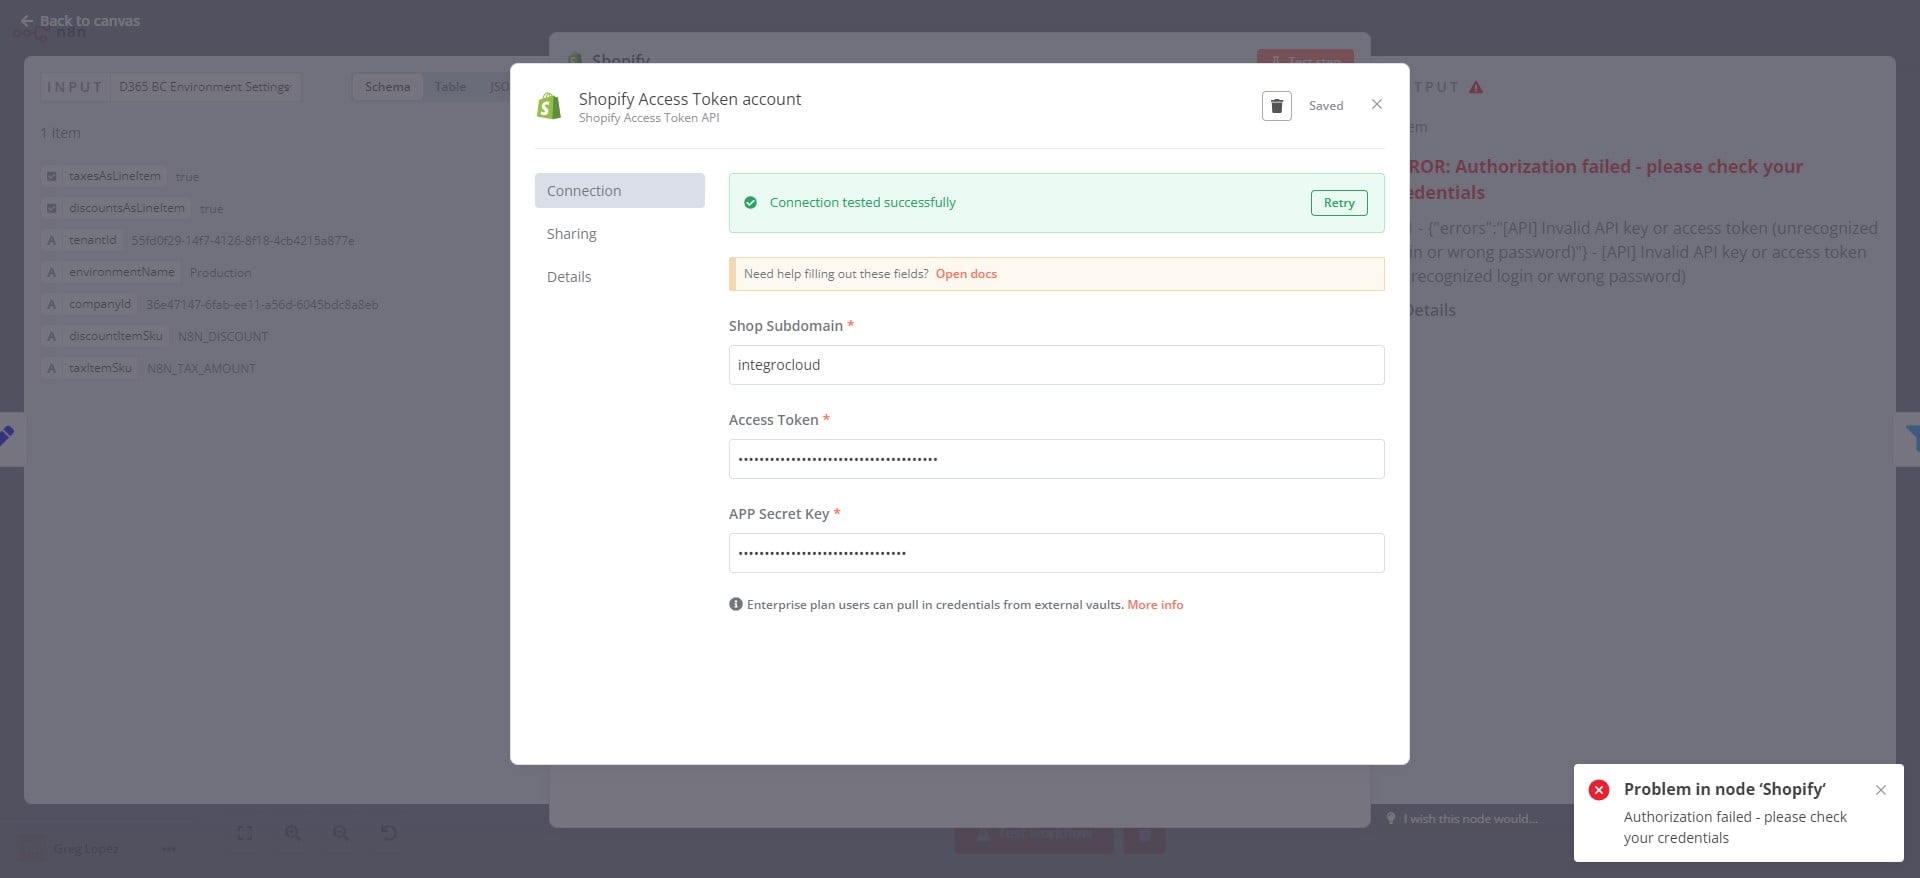Click the Saved status label
This screenshot has width=1920, height=878.
[1326, 106]
